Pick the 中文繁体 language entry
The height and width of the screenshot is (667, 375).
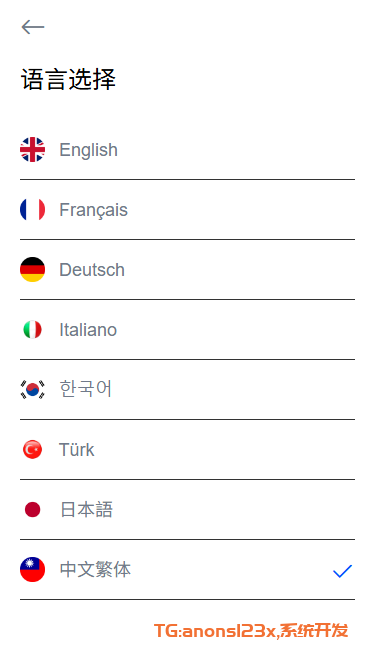[188, 570]
